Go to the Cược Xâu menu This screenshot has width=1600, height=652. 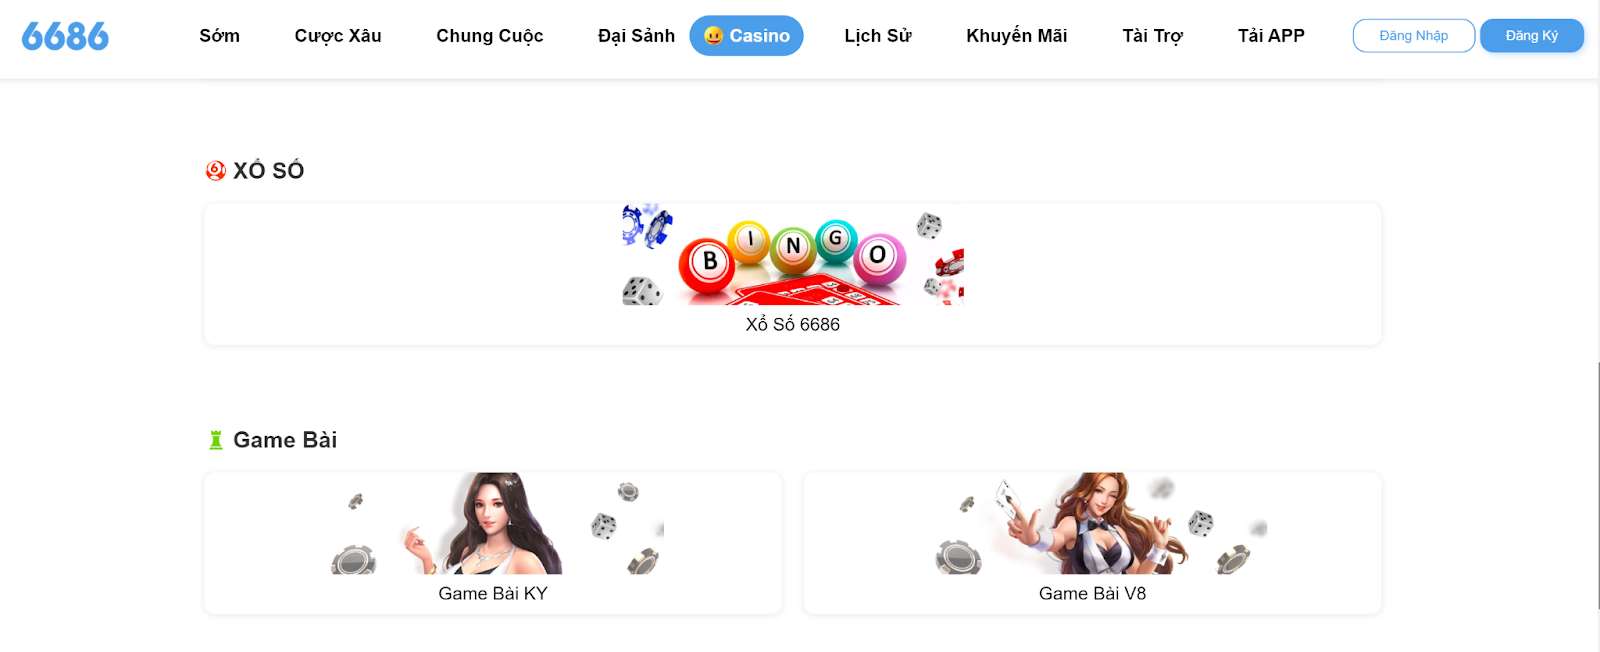click(x=338, y=36)
